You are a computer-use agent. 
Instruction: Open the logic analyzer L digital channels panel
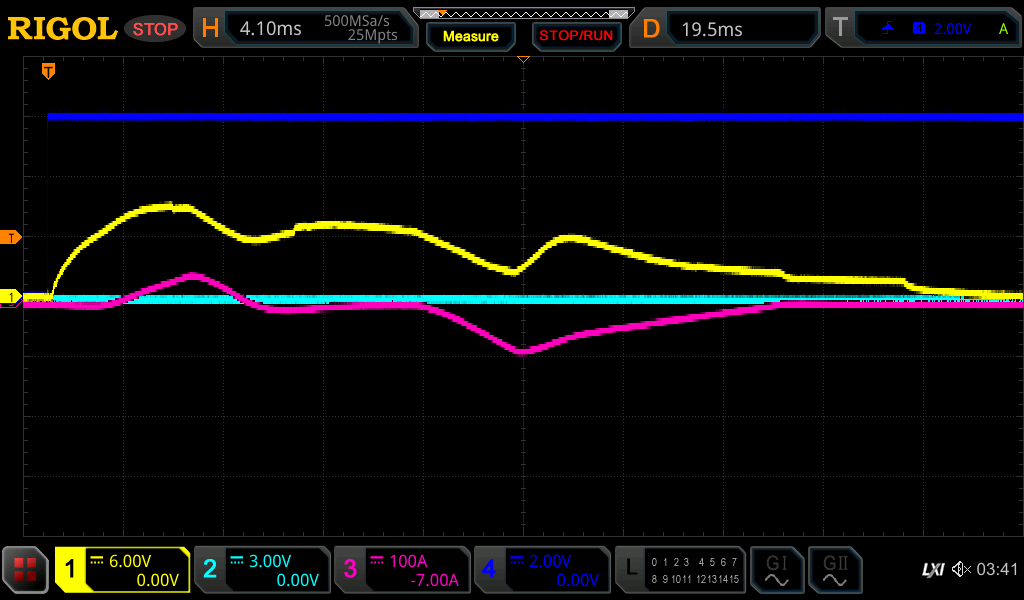(680, 570)
